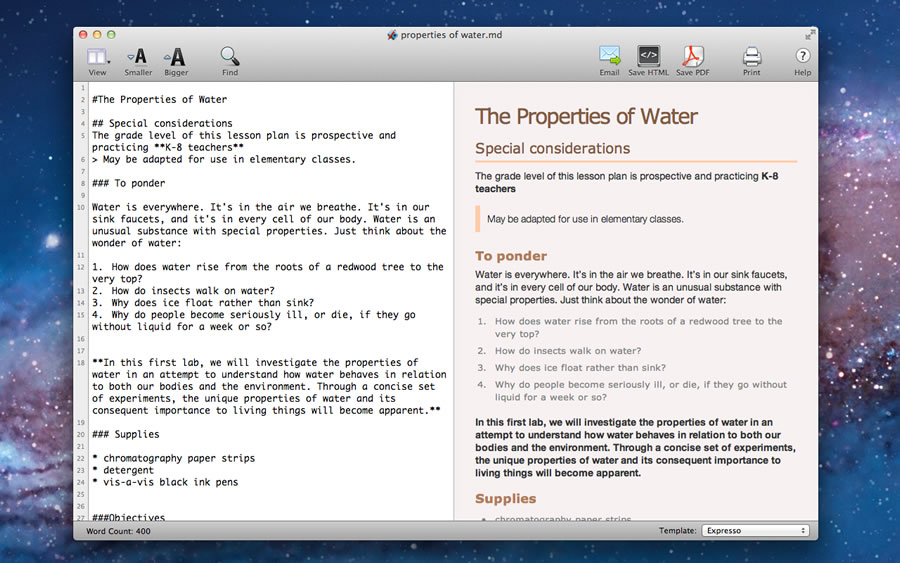This screenshot has width=900, height=563.
Task: Send document via Email icon
Action: pos(609,57)
